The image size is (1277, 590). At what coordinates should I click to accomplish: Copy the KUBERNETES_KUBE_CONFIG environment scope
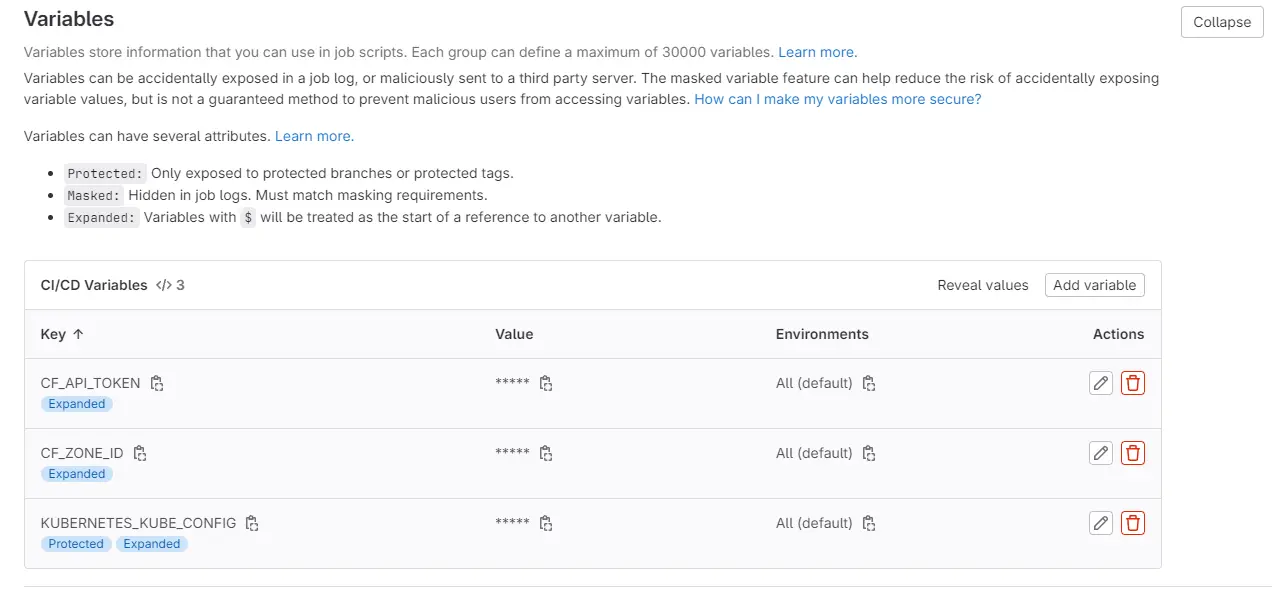(869, 523)
